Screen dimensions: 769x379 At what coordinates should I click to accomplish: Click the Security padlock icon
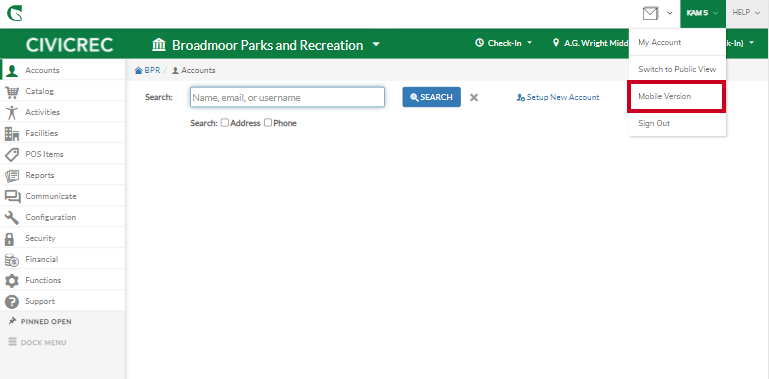[9, 239]
